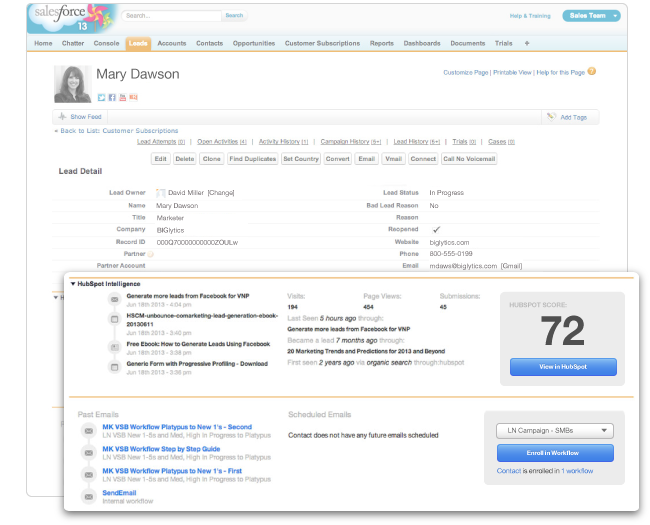
Task: Open the Reports tab
Action: pyautogui.click(x=382, y=43)
